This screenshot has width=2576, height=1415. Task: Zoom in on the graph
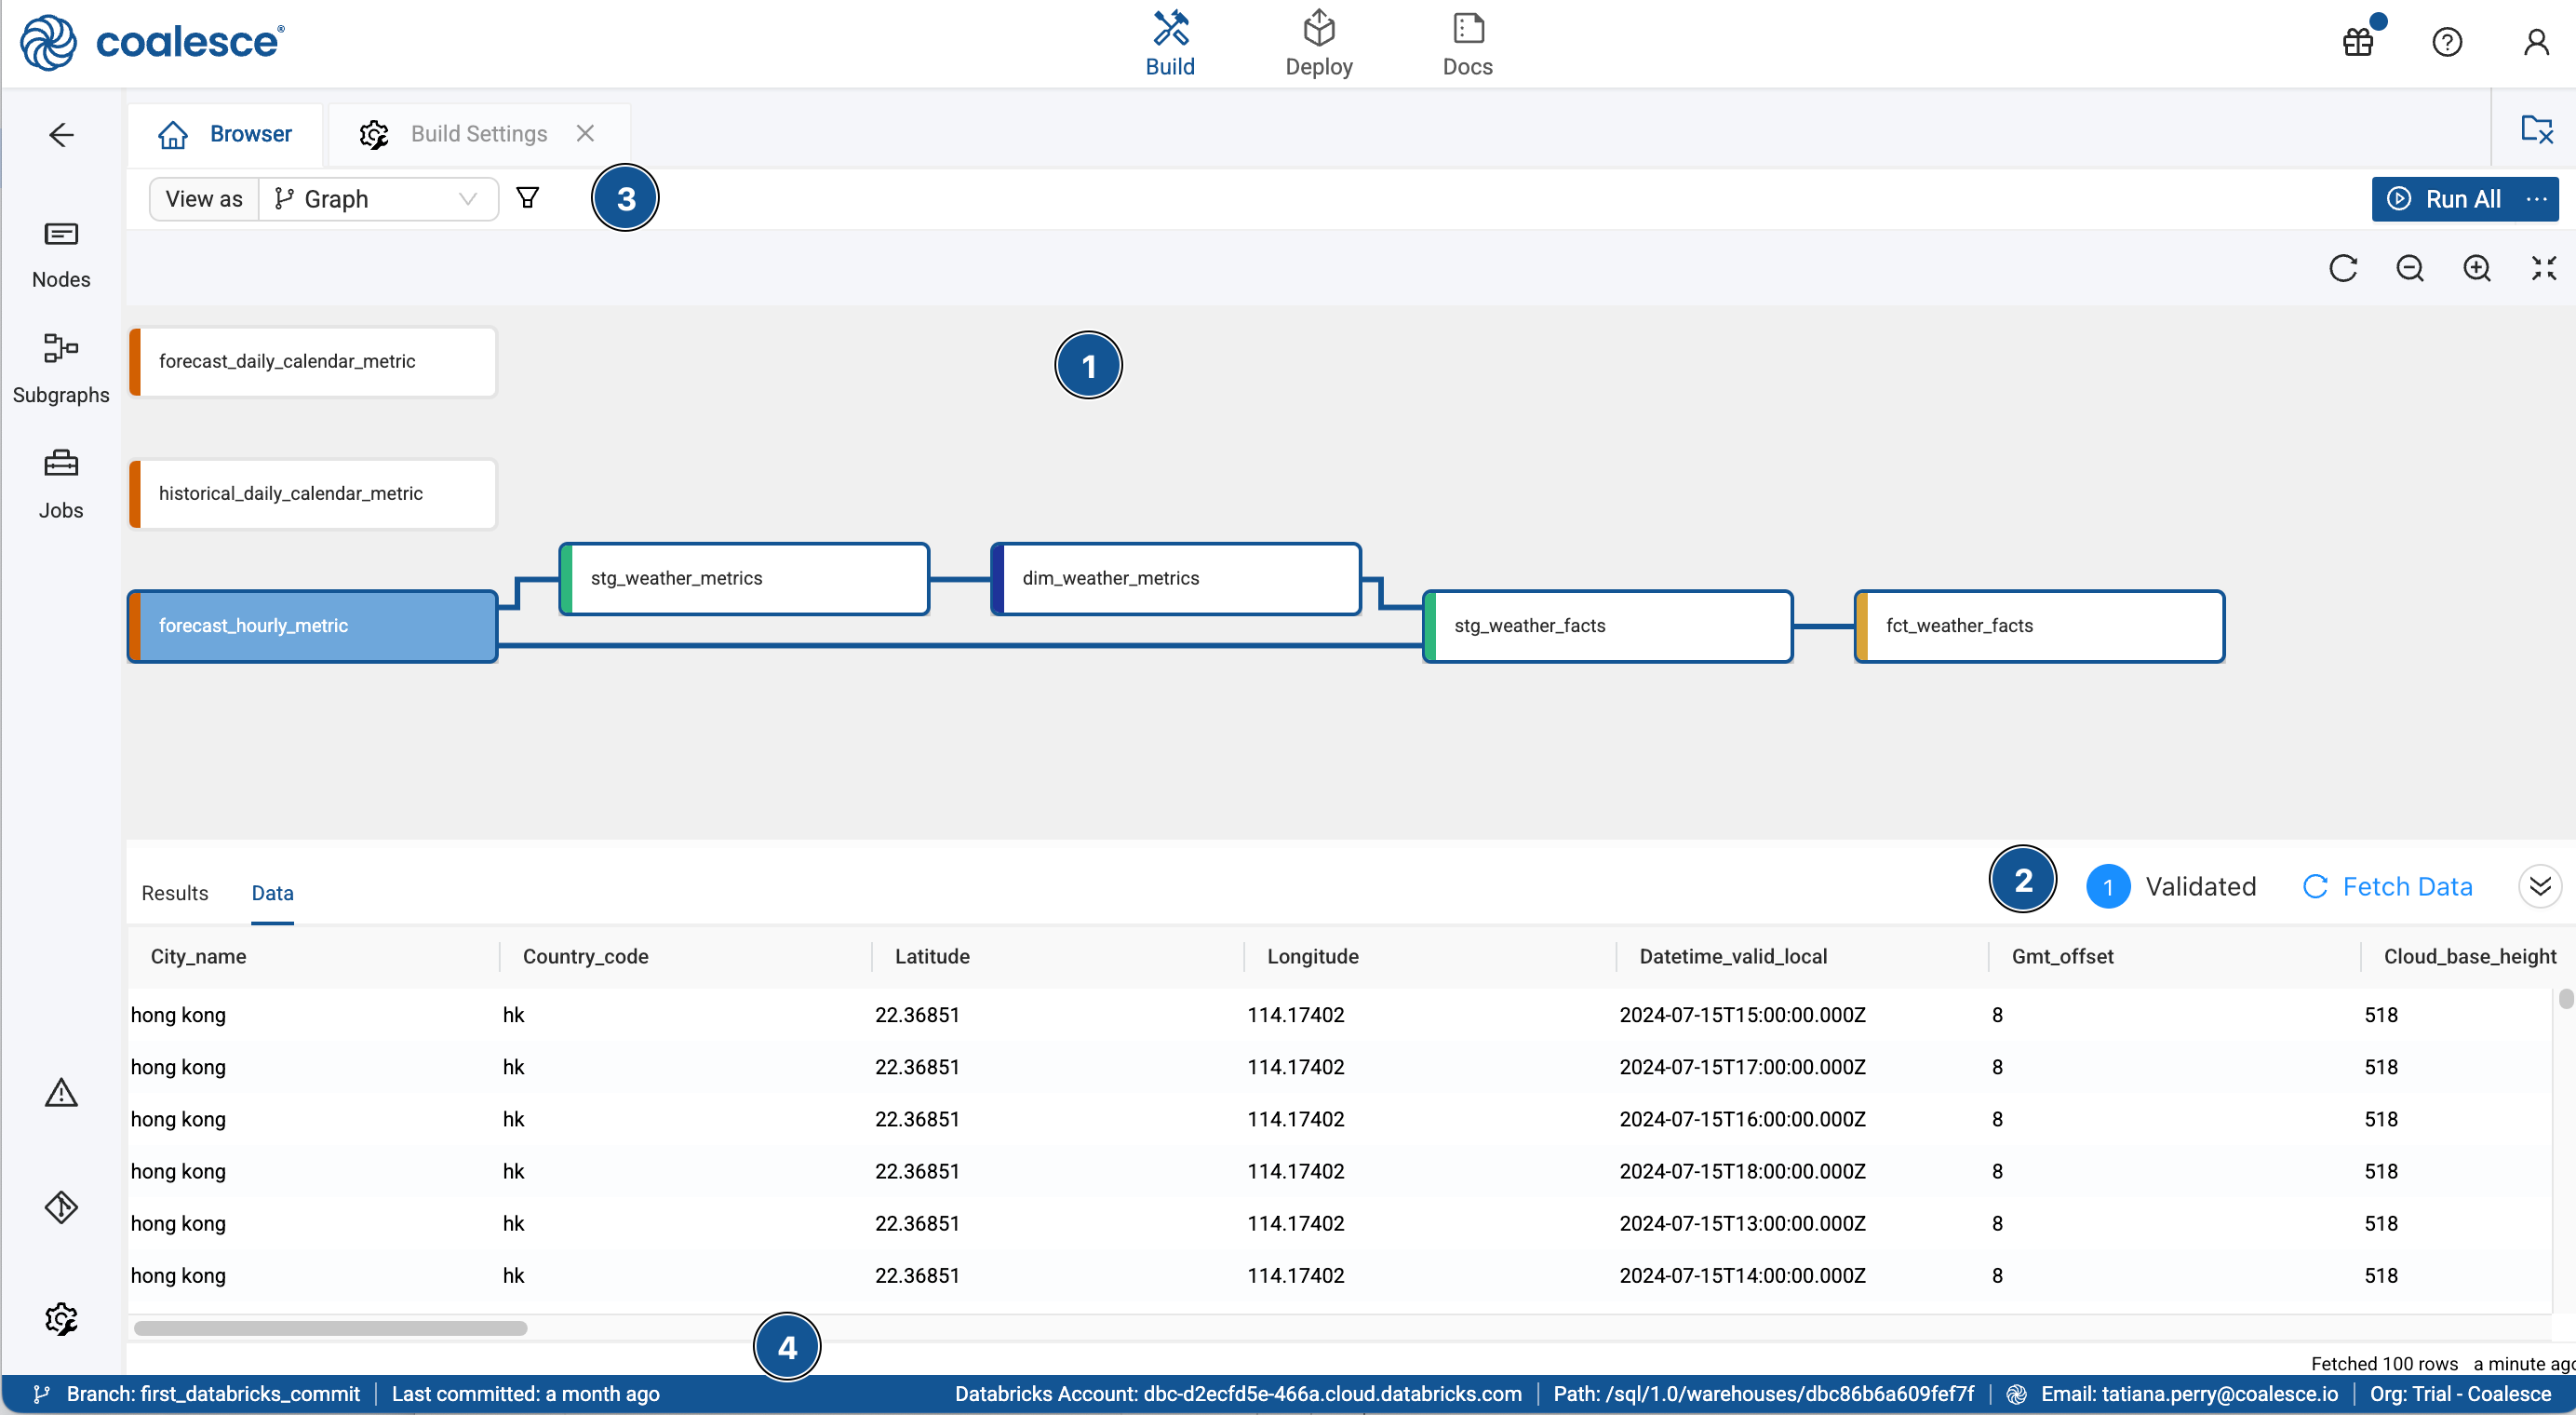click(x=2477, y=268)
